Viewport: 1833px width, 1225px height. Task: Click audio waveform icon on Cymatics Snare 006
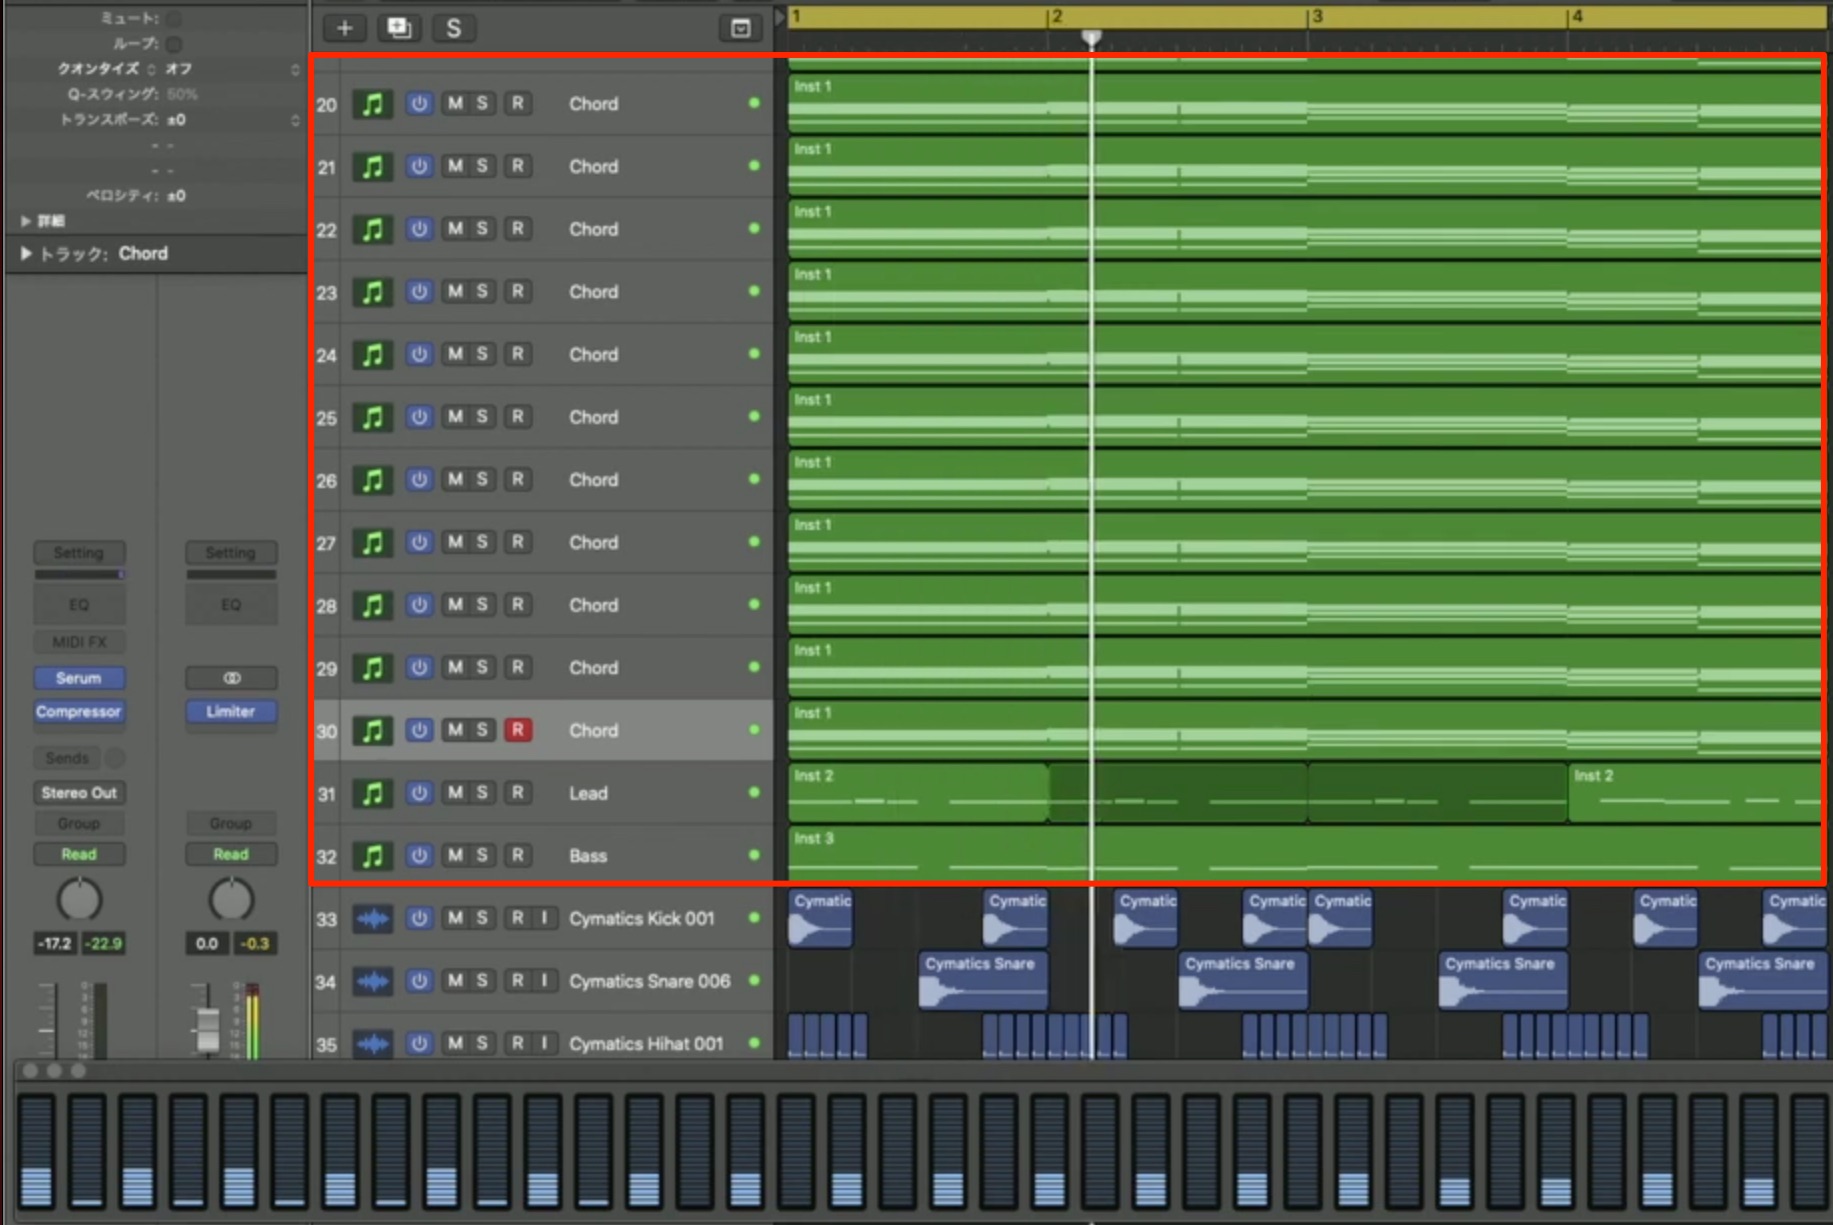pyautogui.click(x=372, y=981)
